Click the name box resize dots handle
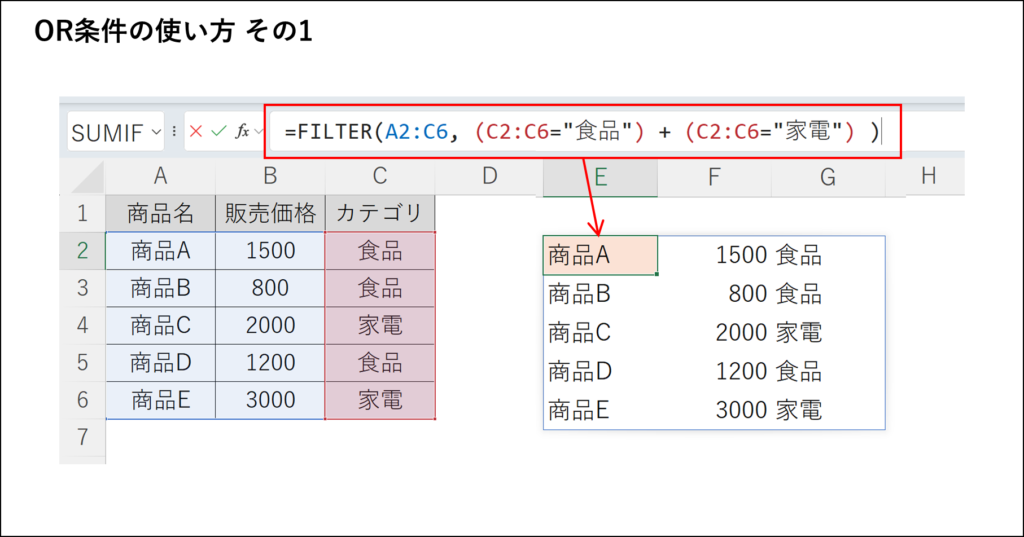This screenshot has width=1024, height=537. (x=175, y=132)
